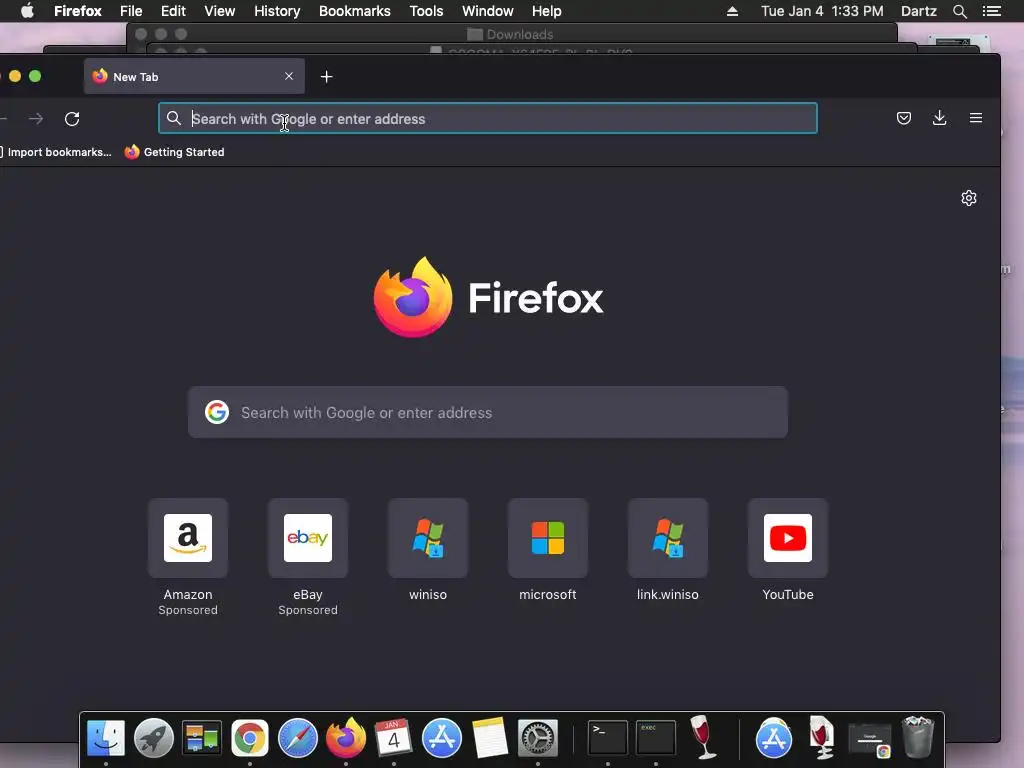Open System Preferences from dock
This screenshot has height=768, width=1024.
(537, 738)
